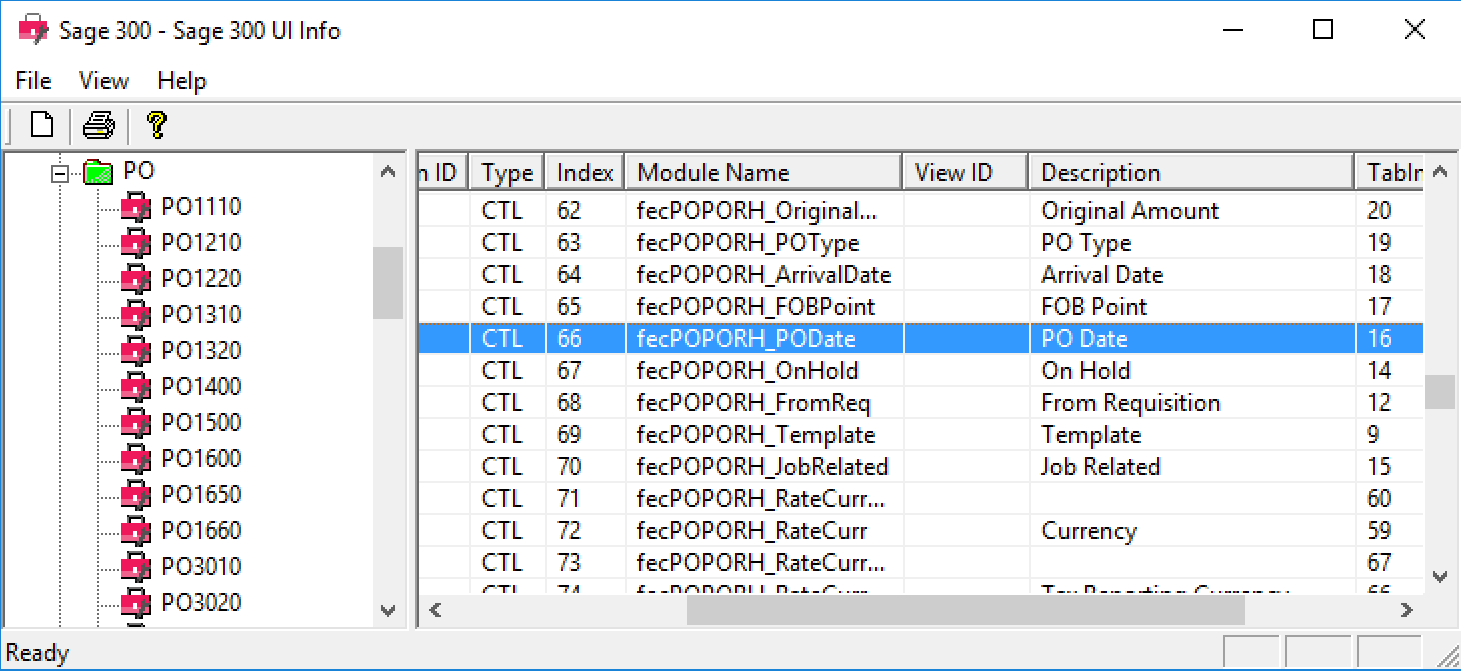Click index 62 cell
This screenshot has height=671, width=1461.
(585, 211)
